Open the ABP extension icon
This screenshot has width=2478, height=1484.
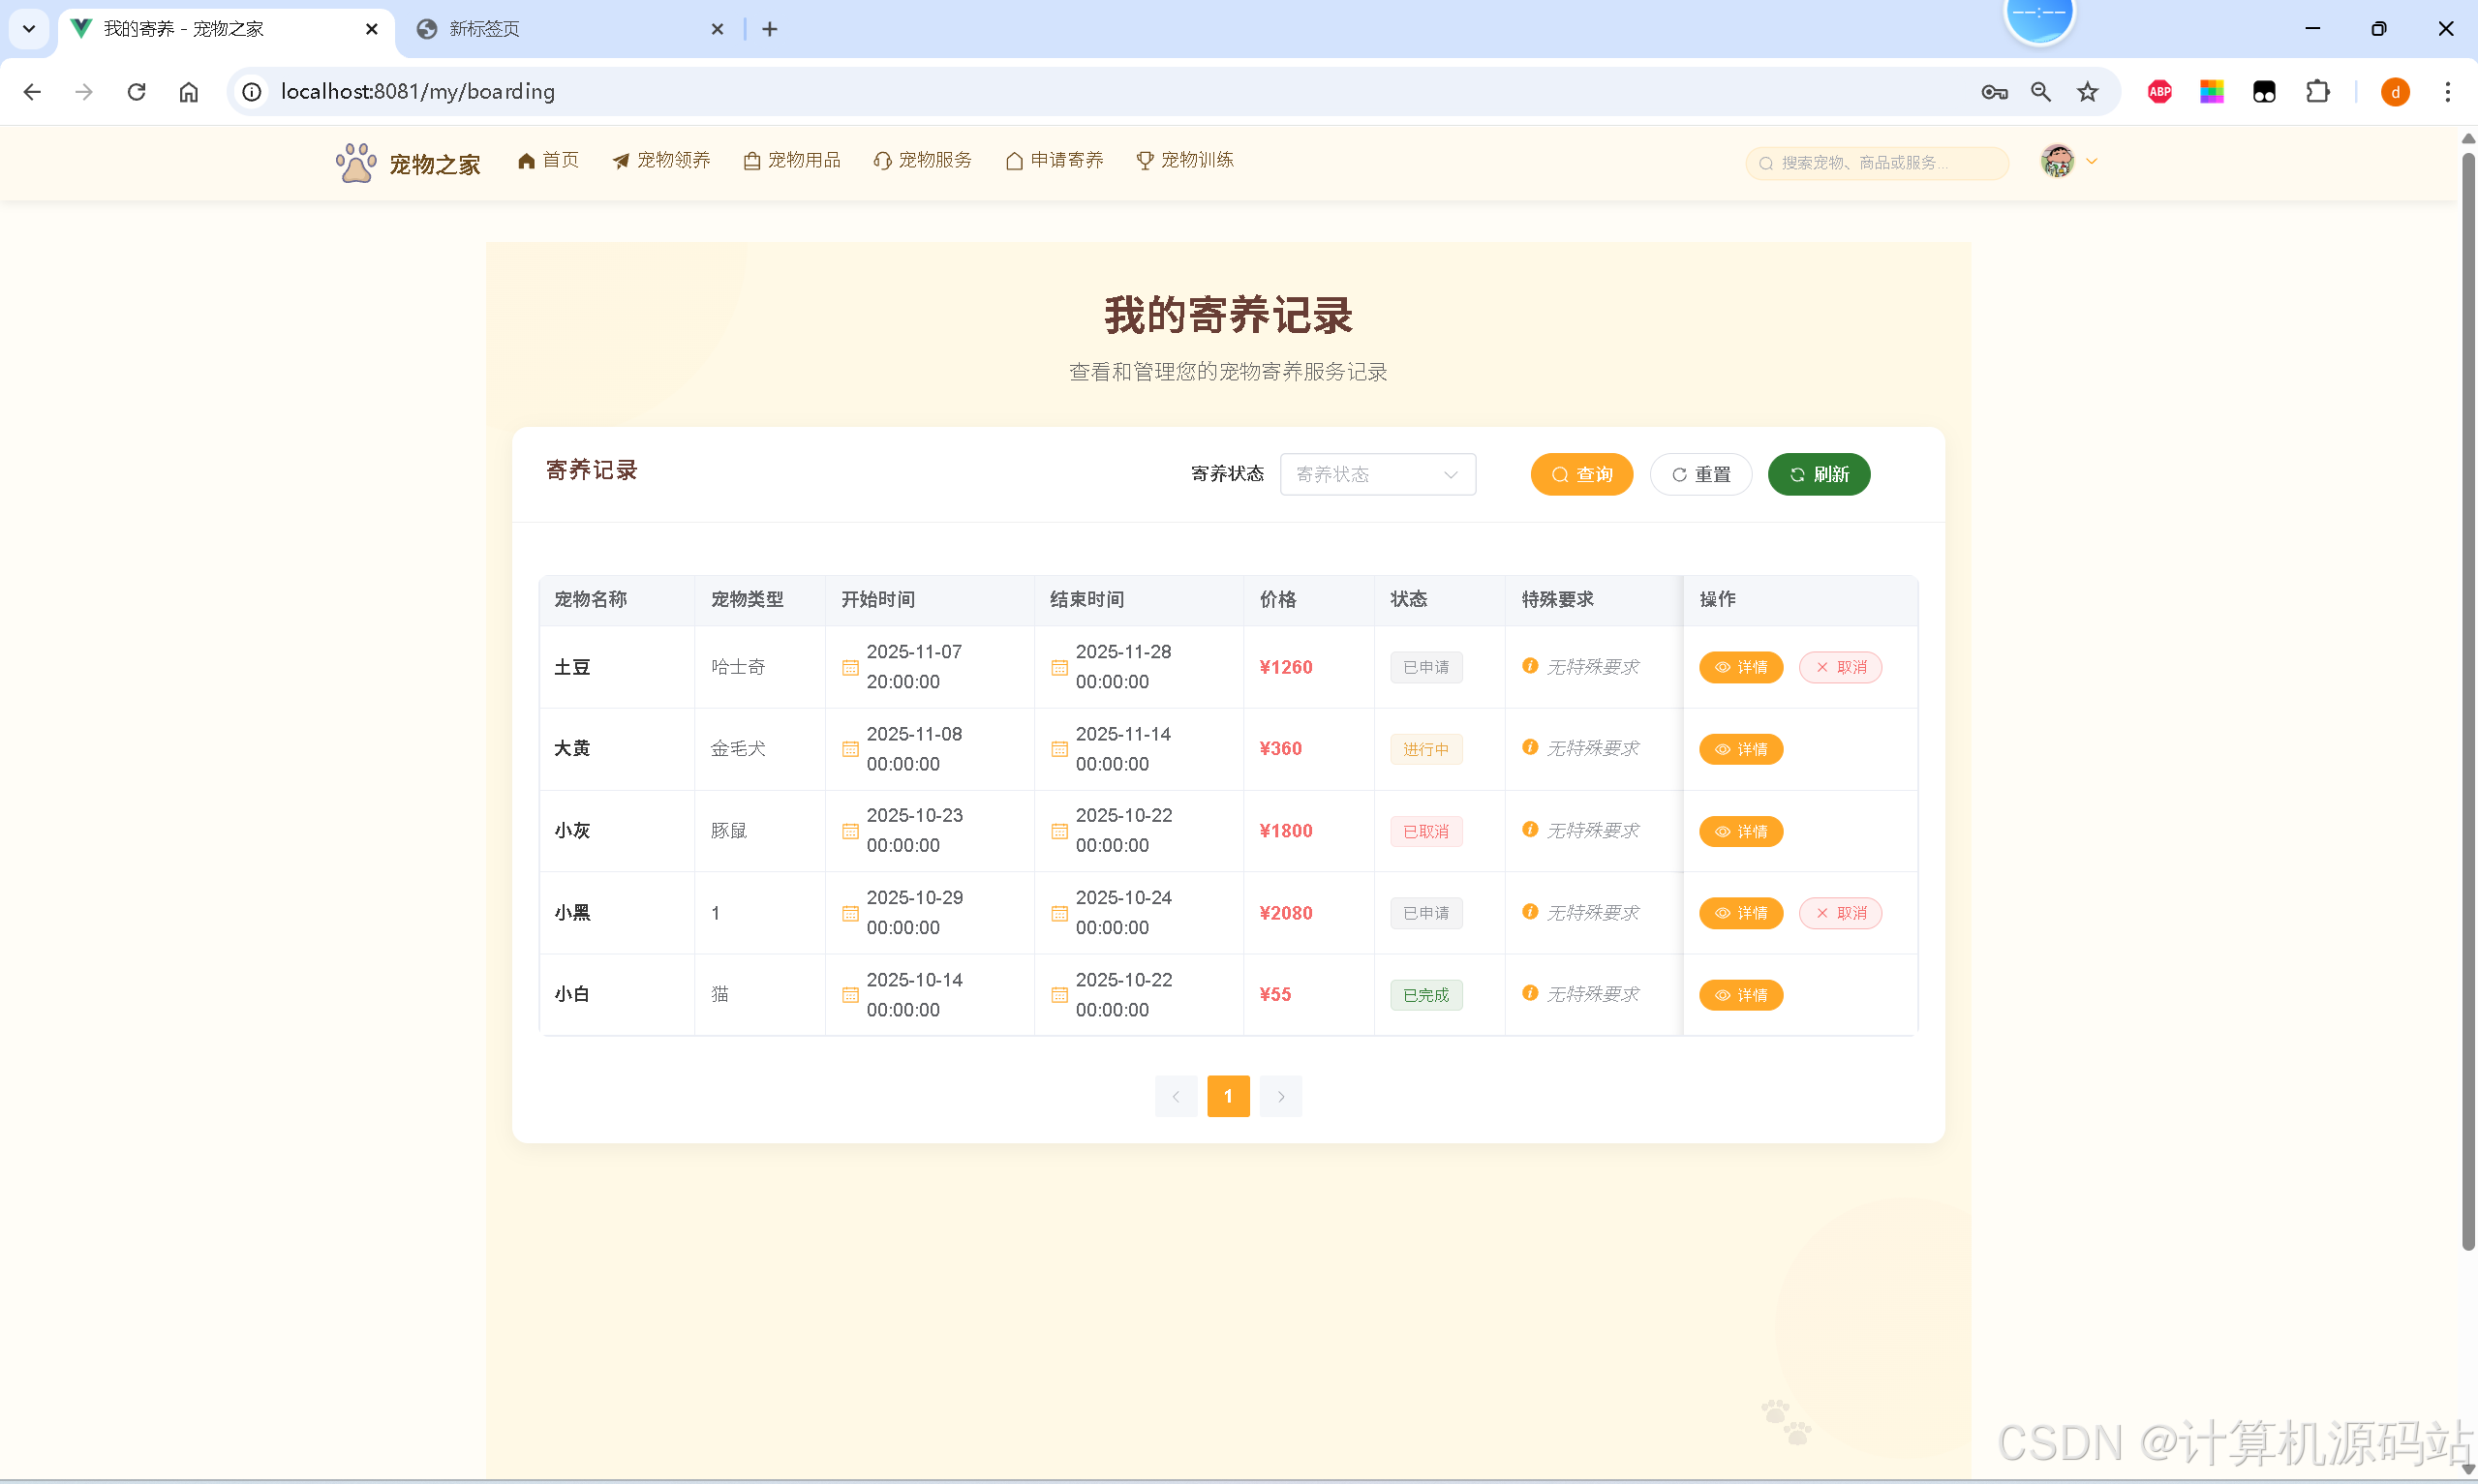(x=2160, y=92)
